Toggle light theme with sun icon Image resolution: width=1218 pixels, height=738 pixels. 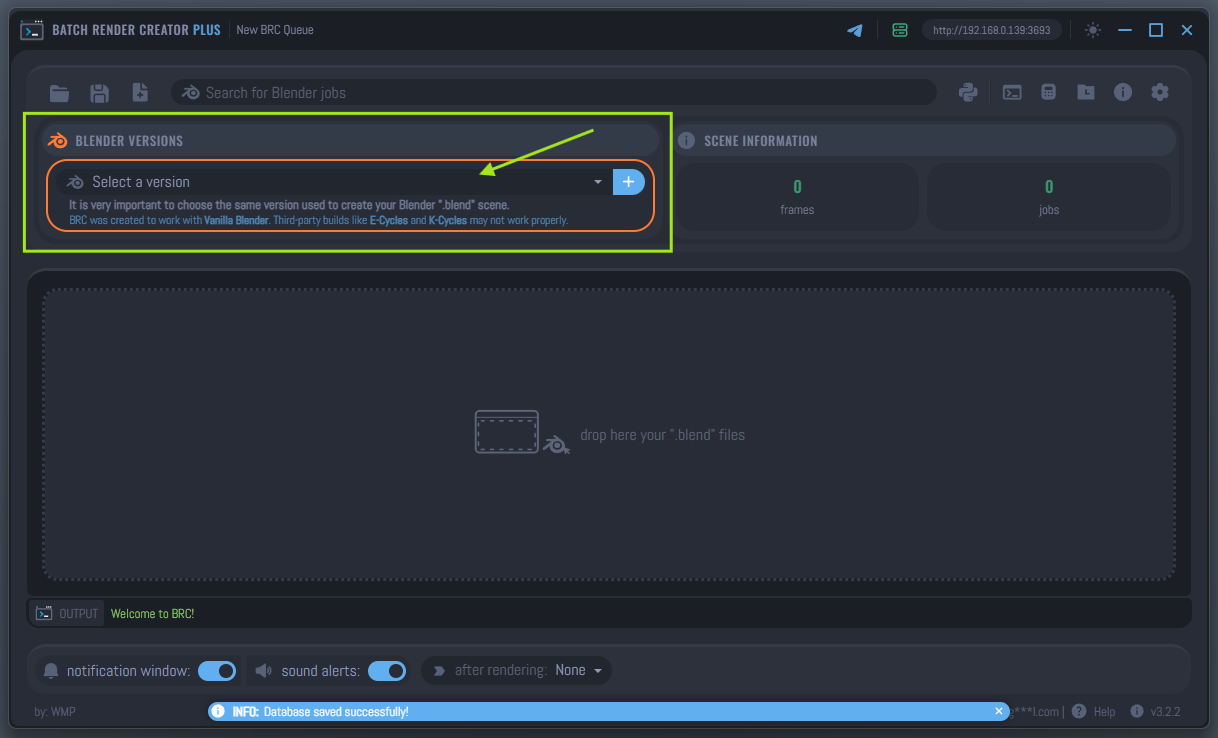[x=1093, y=30]
